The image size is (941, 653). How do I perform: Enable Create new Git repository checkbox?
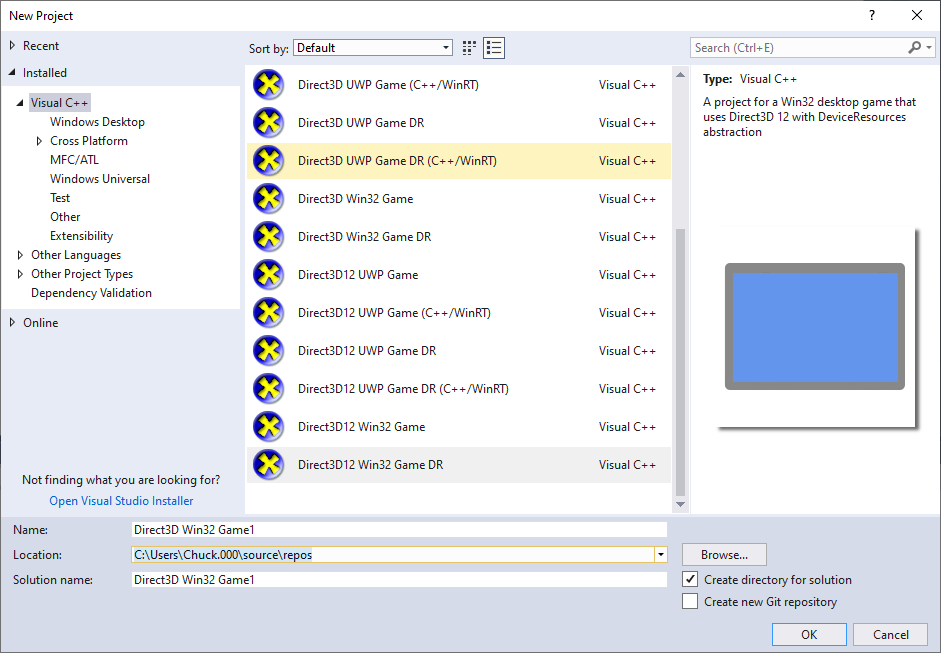tap(690, 601)
